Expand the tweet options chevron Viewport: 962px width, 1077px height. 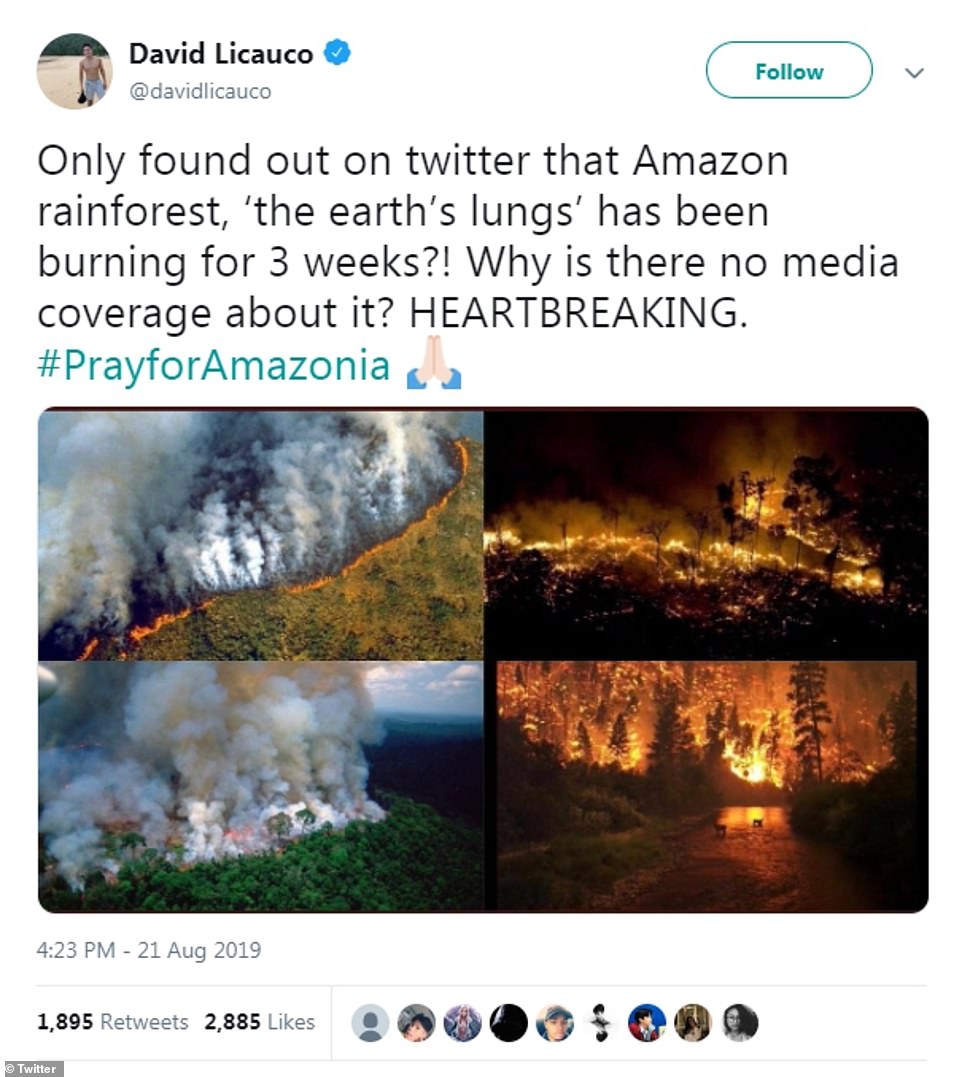pos(914,72)
